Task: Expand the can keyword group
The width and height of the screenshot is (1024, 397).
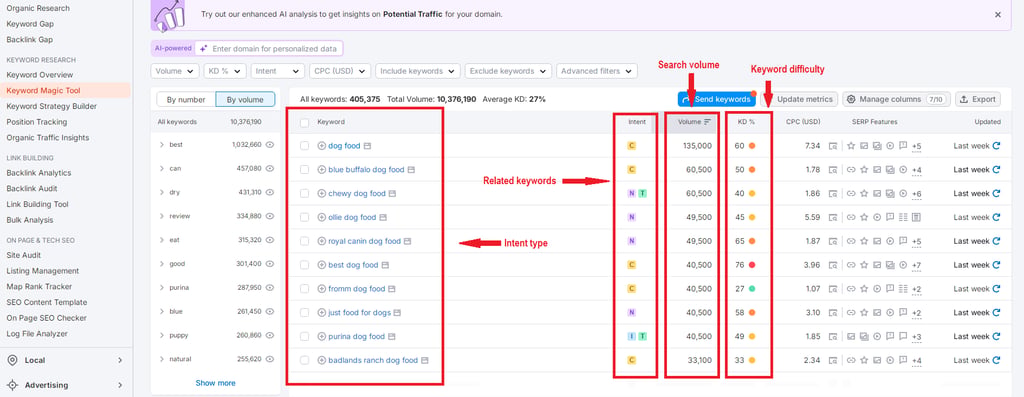Action: point(161,168)
